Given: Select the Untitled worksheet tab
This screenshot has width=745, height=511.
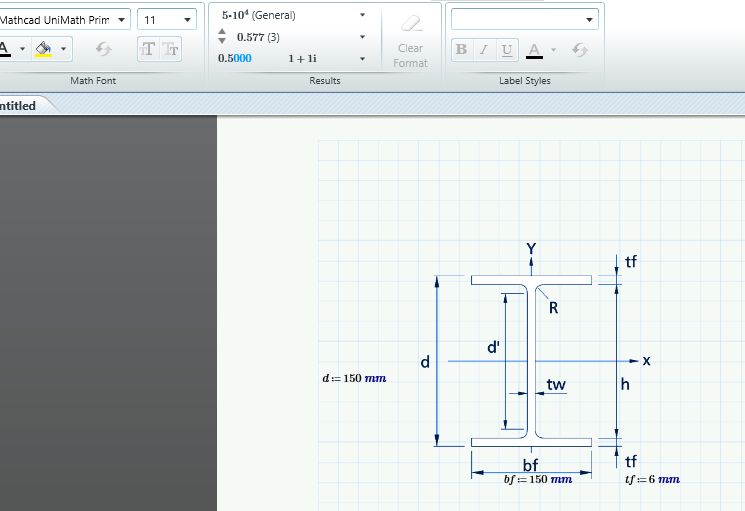Looking at the screenshot, I should pyautogui.click(x=18, y=105).
